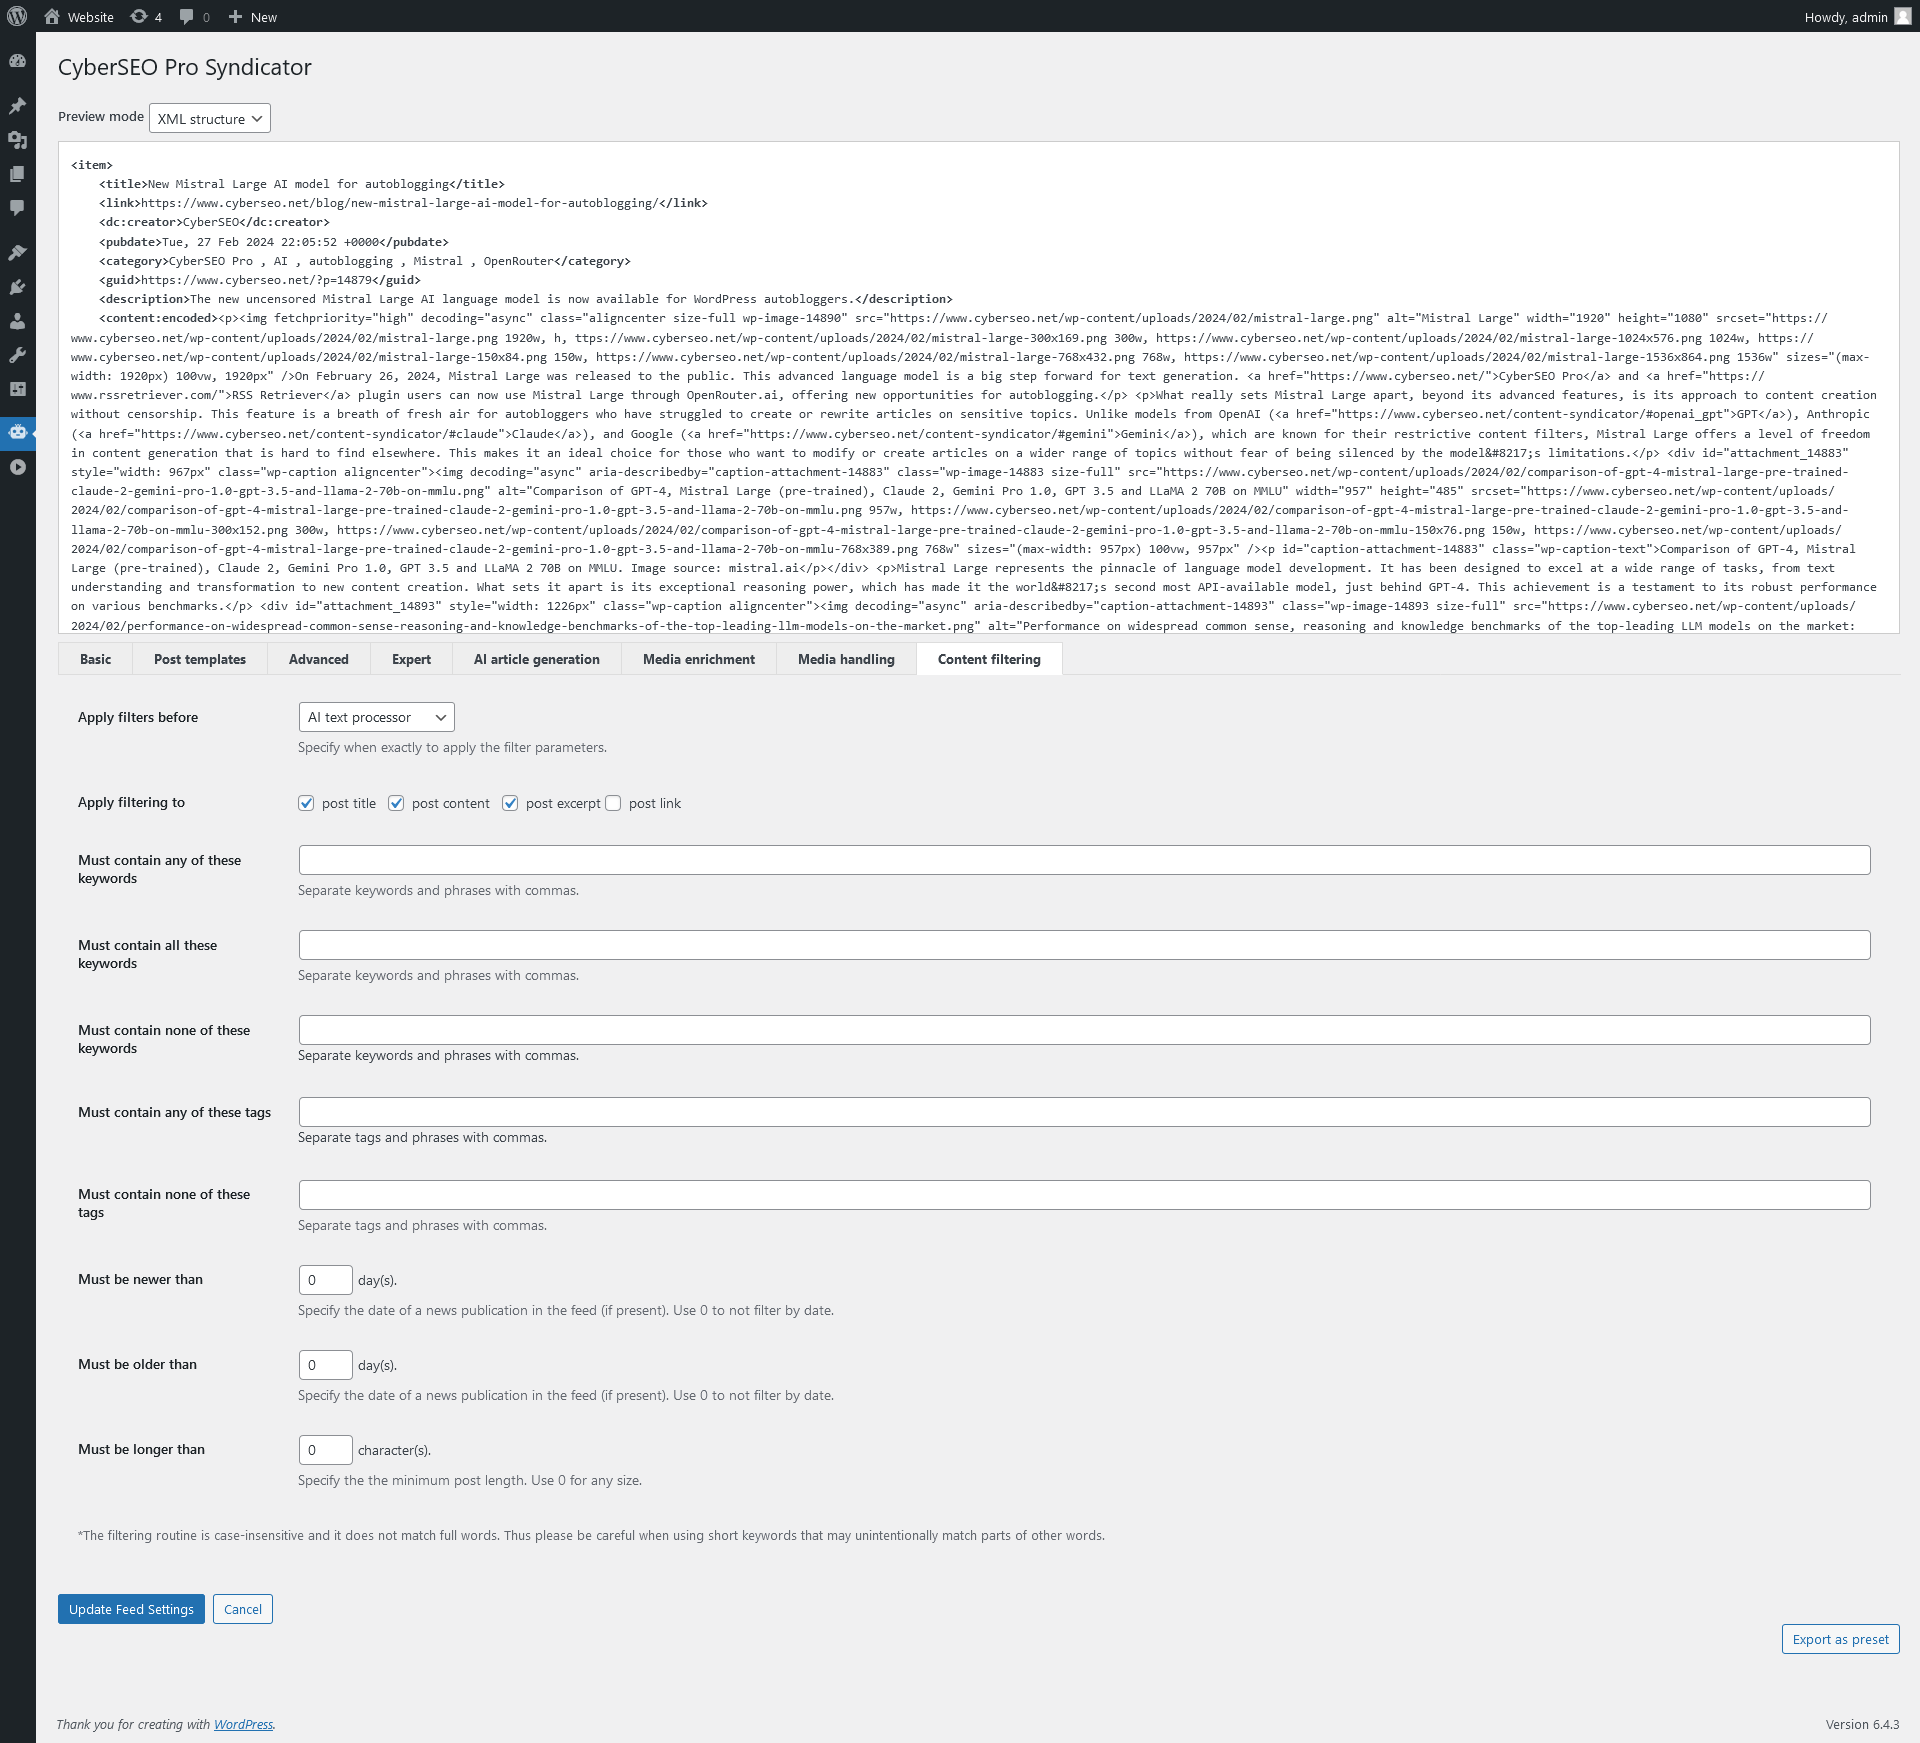
Task: Click the admin avatar image
Action: pyautogui.click(x=1902, y=16)
